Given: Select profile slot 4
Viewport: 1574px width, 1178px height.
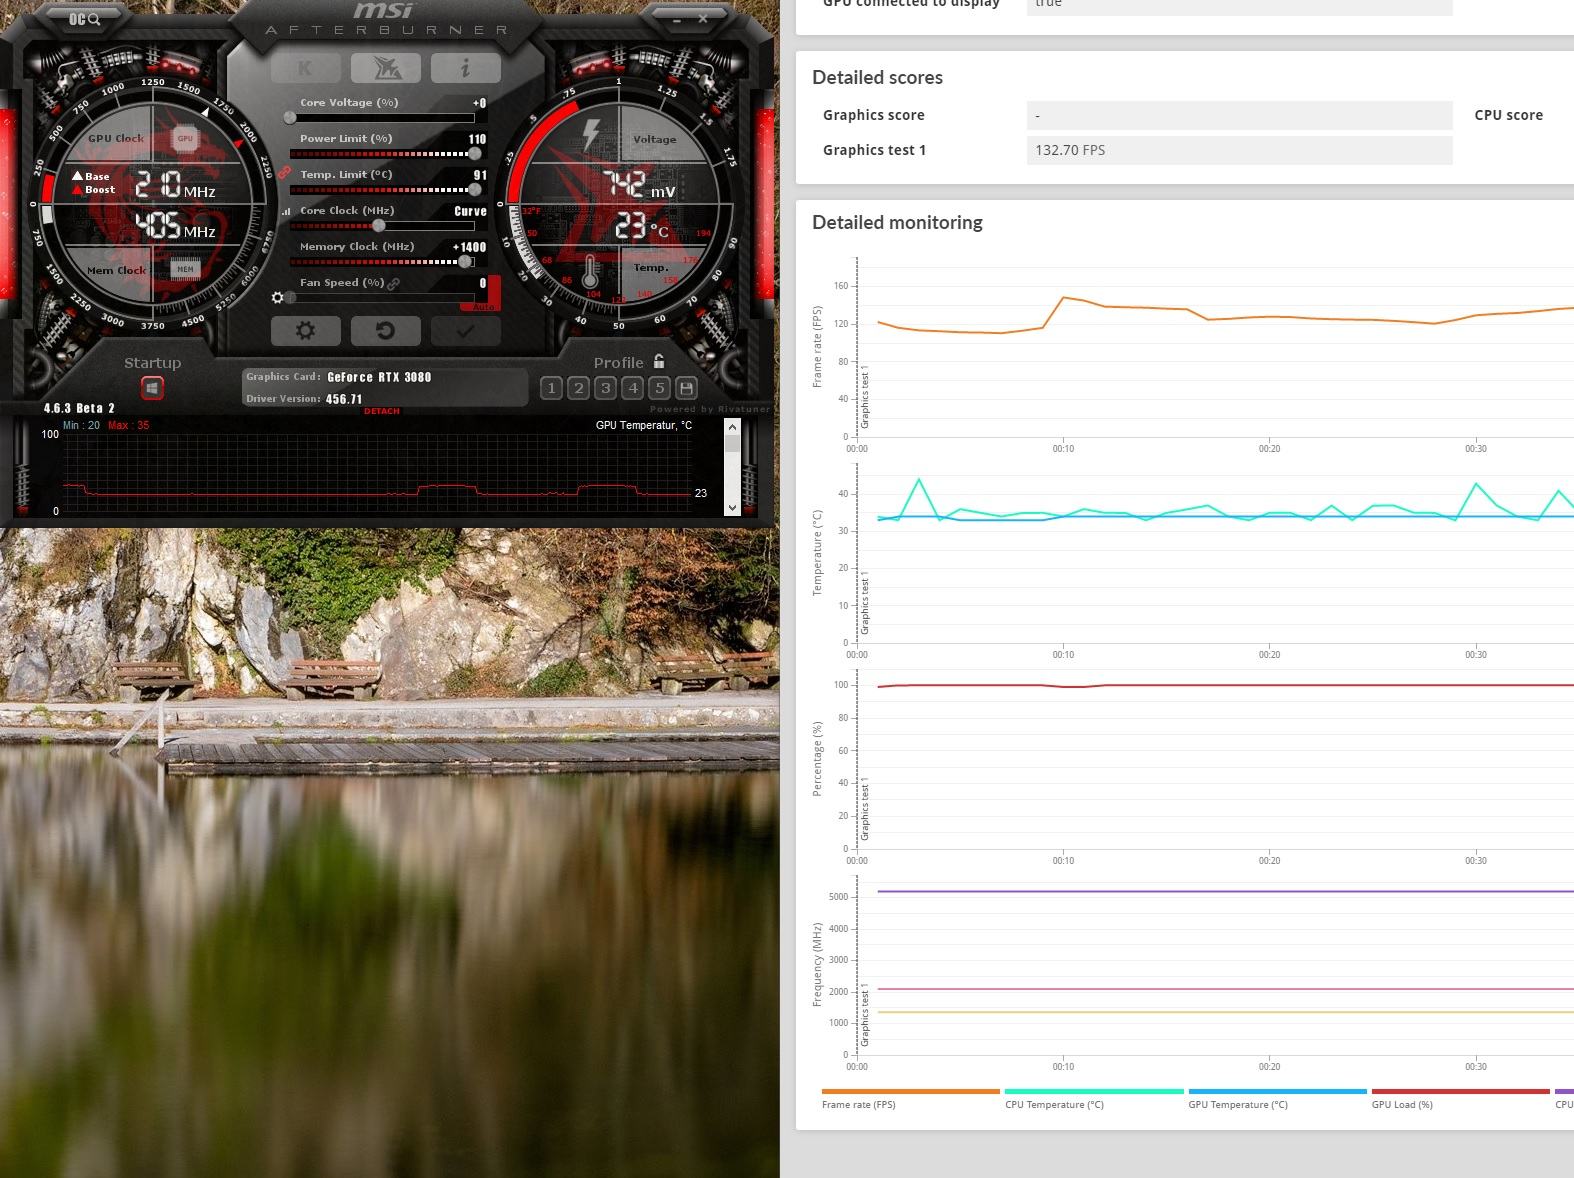Looking at the screenshot, I should click(632, 388).
